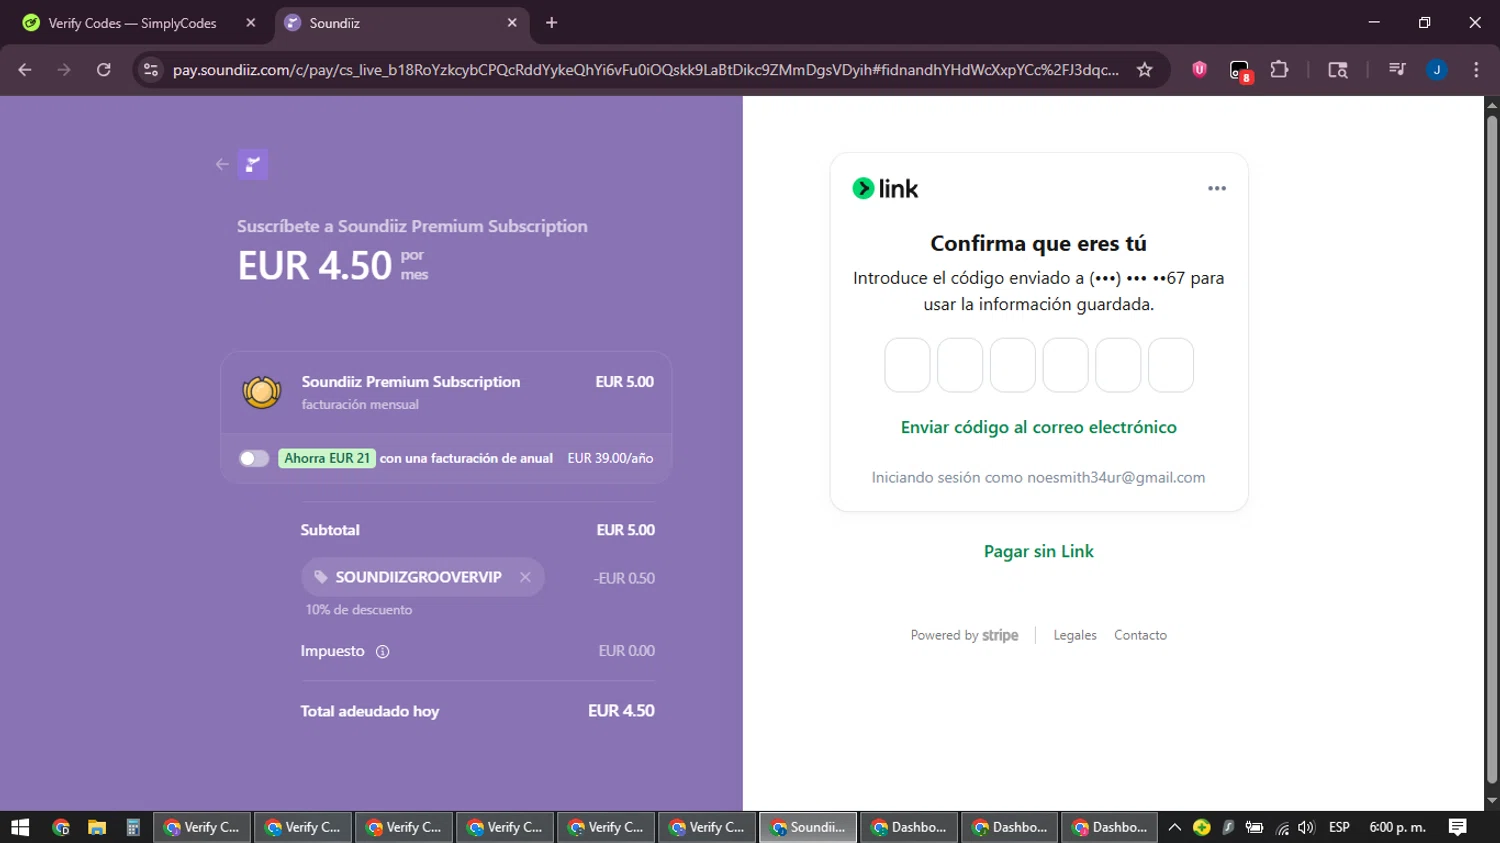Image resolution: width=1500 pixels, height=843 pixels.
Task: Open the volume tray icon
Action: tap(1306, 827)
